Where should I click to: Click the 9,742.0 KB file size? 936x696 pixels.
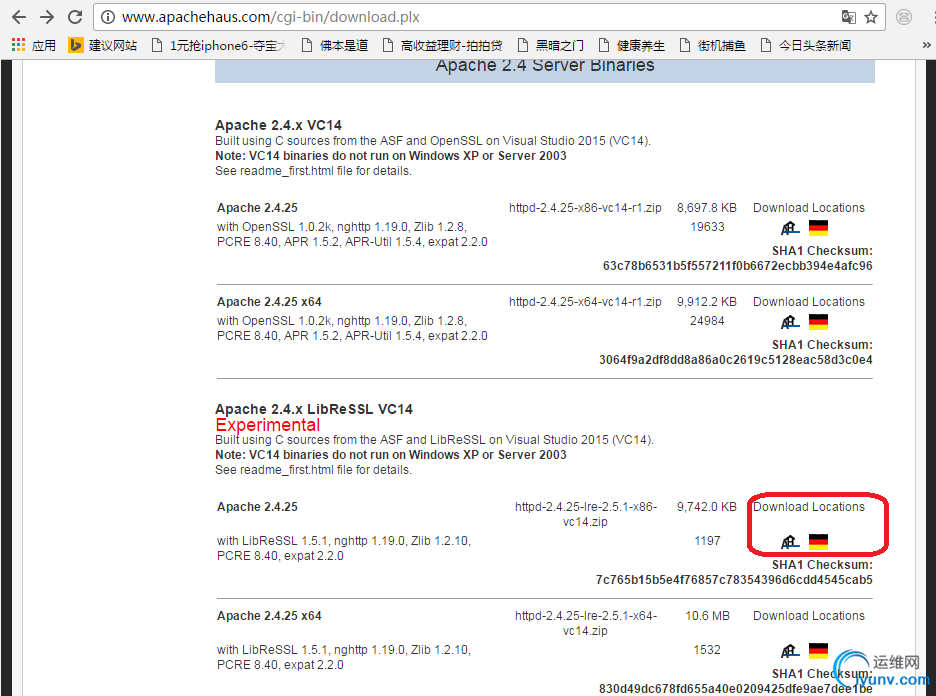pos(707,507)
